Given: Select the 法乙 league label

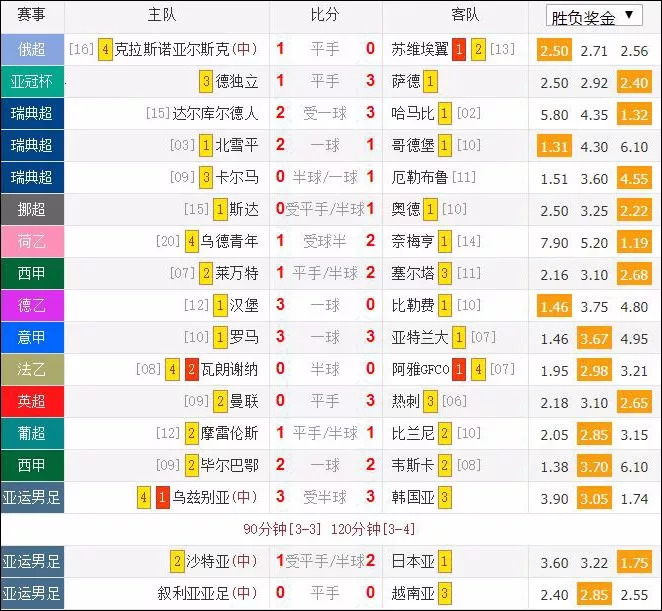Looking at the screenshot, I should 32,369.
